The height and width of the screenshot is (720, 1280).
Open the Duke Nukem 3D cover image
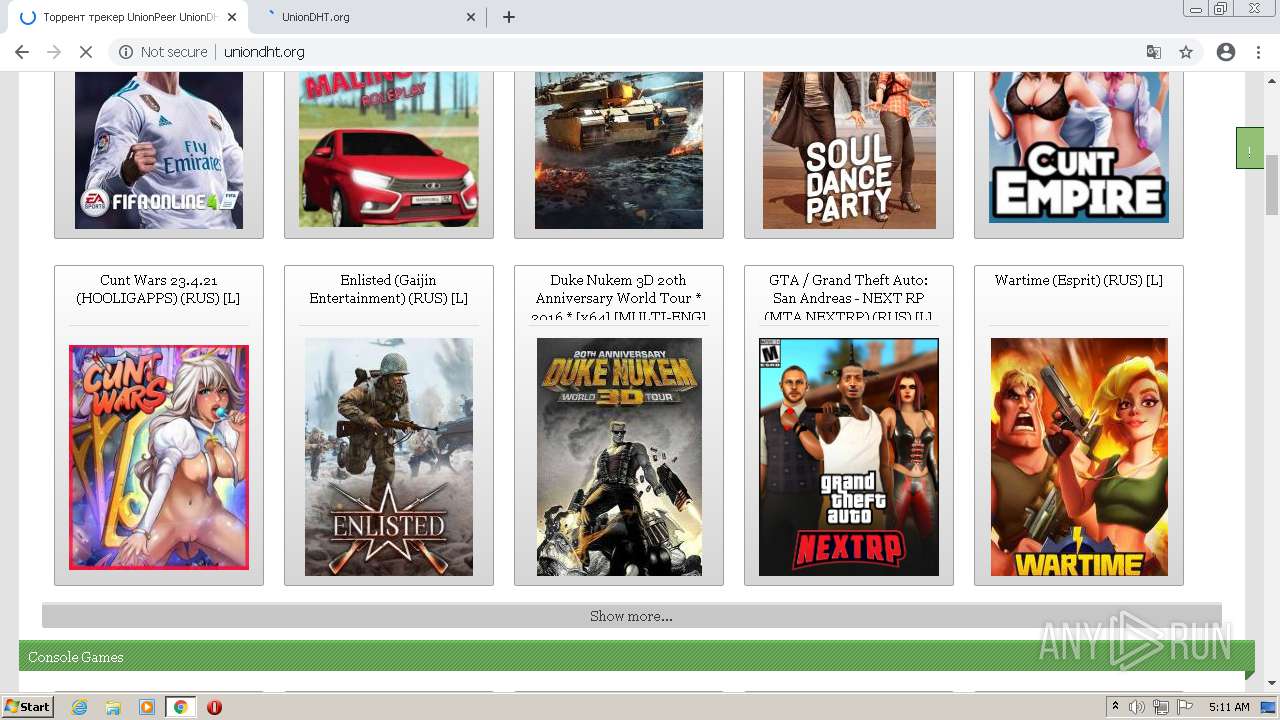click(619, 457)
